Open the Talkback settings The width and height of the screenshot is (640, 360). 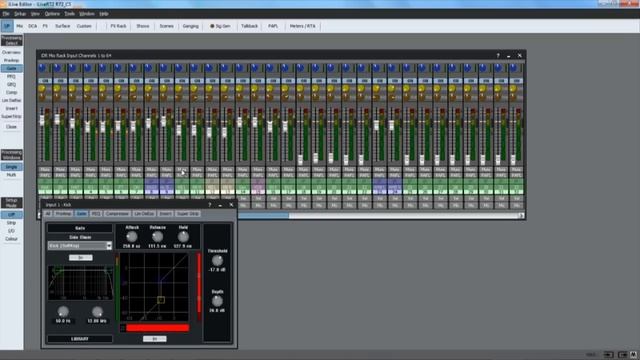point(249,26)
